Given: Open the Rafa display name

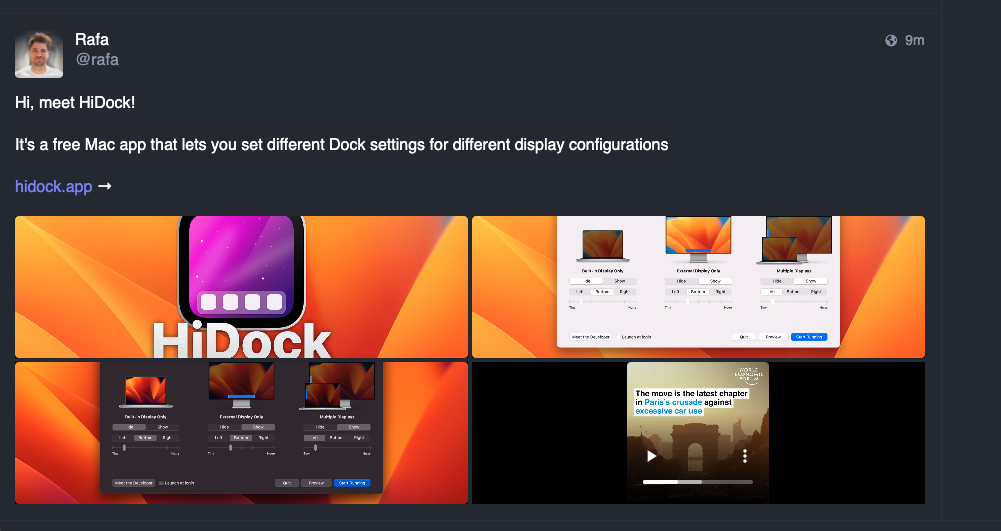Looking at the screenshot, I should tap(92, 40).
